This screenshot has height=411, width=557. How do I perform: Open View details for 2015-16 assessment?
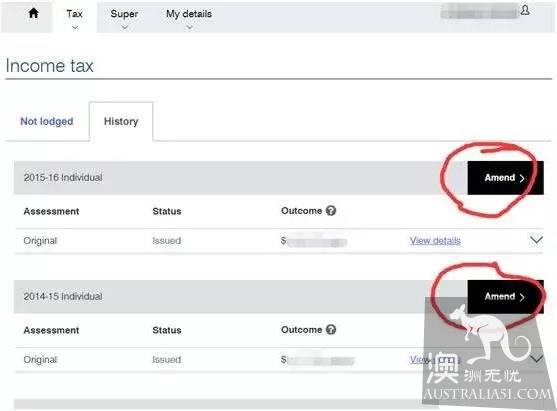pyautogui.click(x=435, y=241)
